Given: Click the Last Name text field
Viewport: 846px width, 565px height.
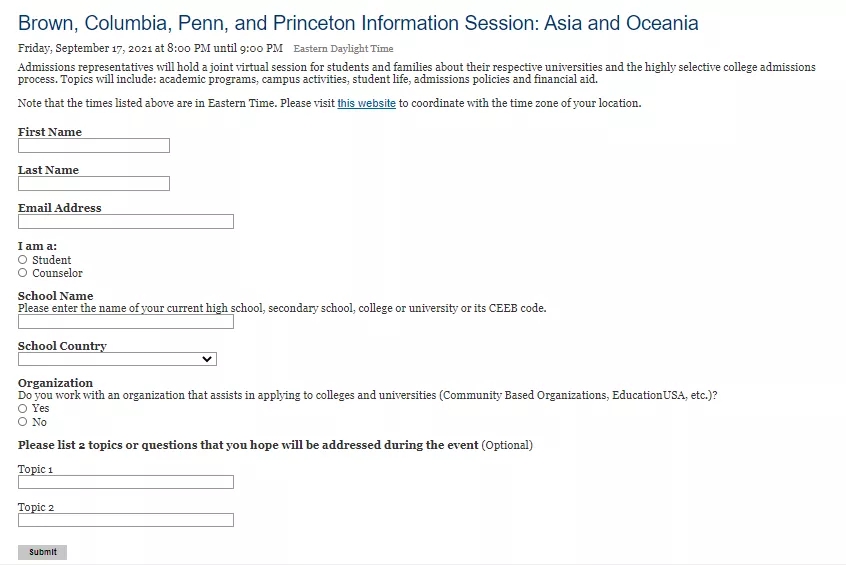Looking at the screenshot, I should tap(94, 184).
